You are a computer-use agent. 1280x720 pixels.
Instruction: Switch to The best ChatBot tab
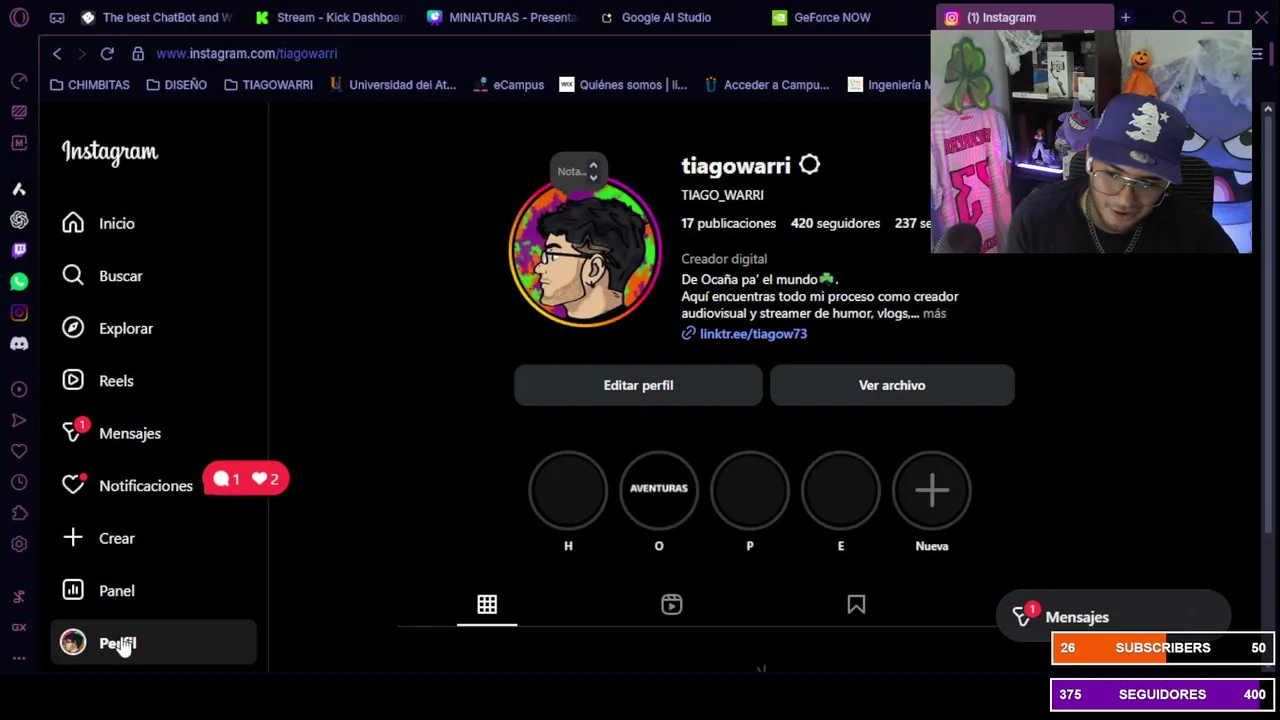click(156, 17)
